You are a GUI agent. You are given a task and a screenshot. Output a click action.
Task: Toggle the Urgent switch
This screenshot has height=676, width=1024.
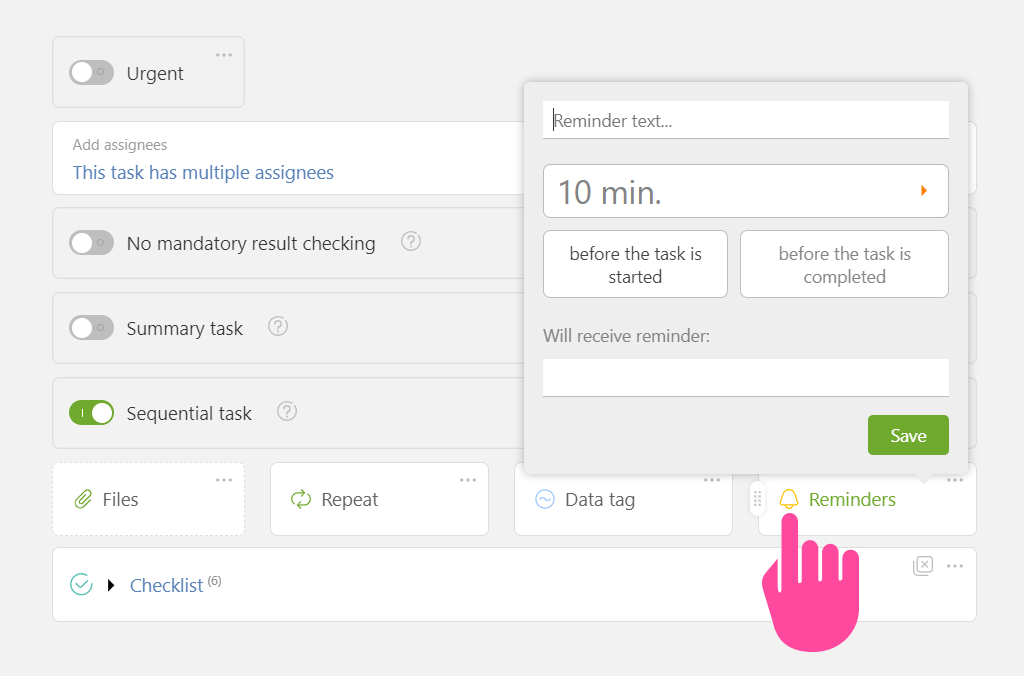[91, 72]
